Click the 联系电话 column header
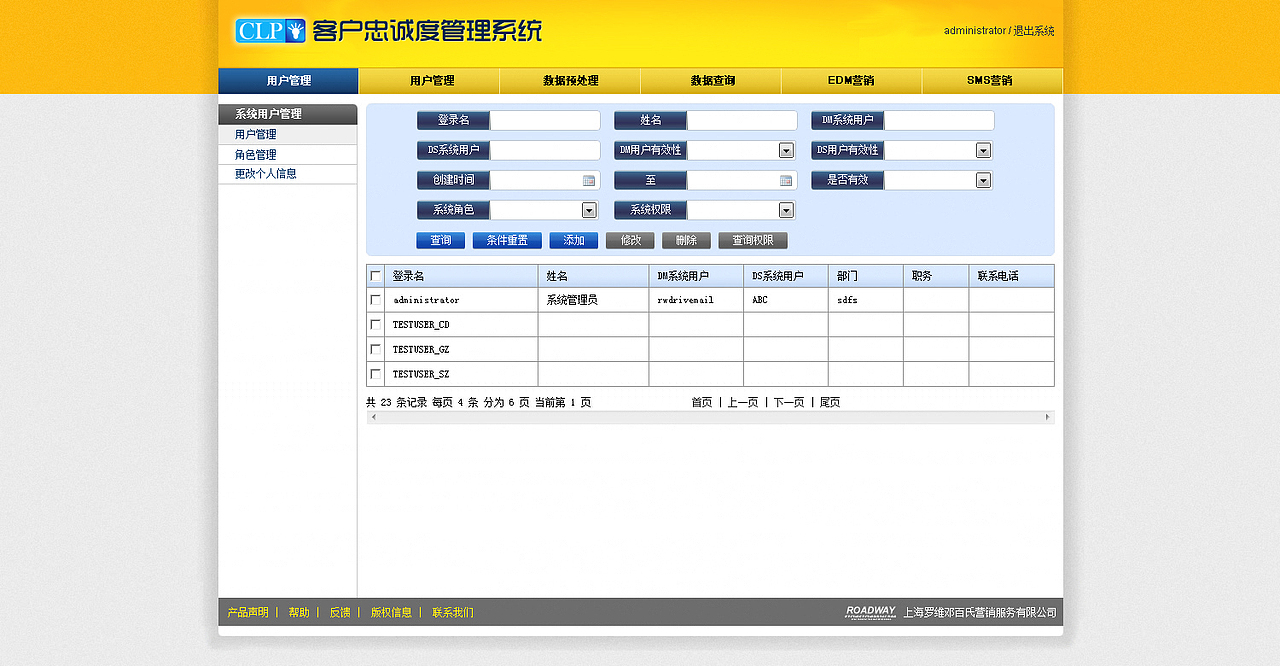Image resolution: width=1280 pixels, height=666 pixels. [1011, 276]
